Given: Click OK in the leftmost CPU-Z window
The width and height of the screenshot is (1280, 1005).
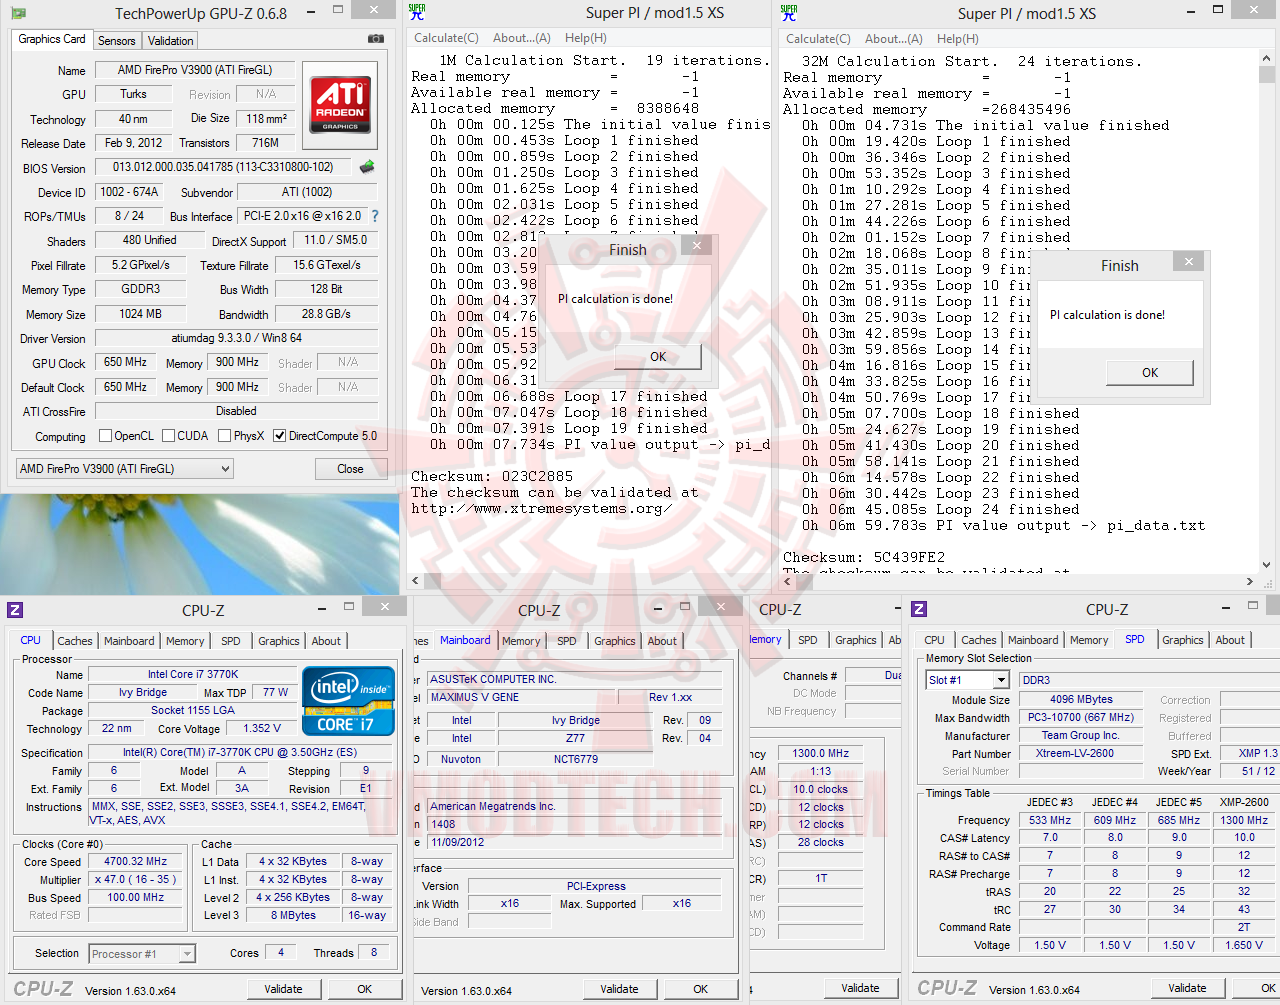Looking at the screenshot, I should [365, 989].
